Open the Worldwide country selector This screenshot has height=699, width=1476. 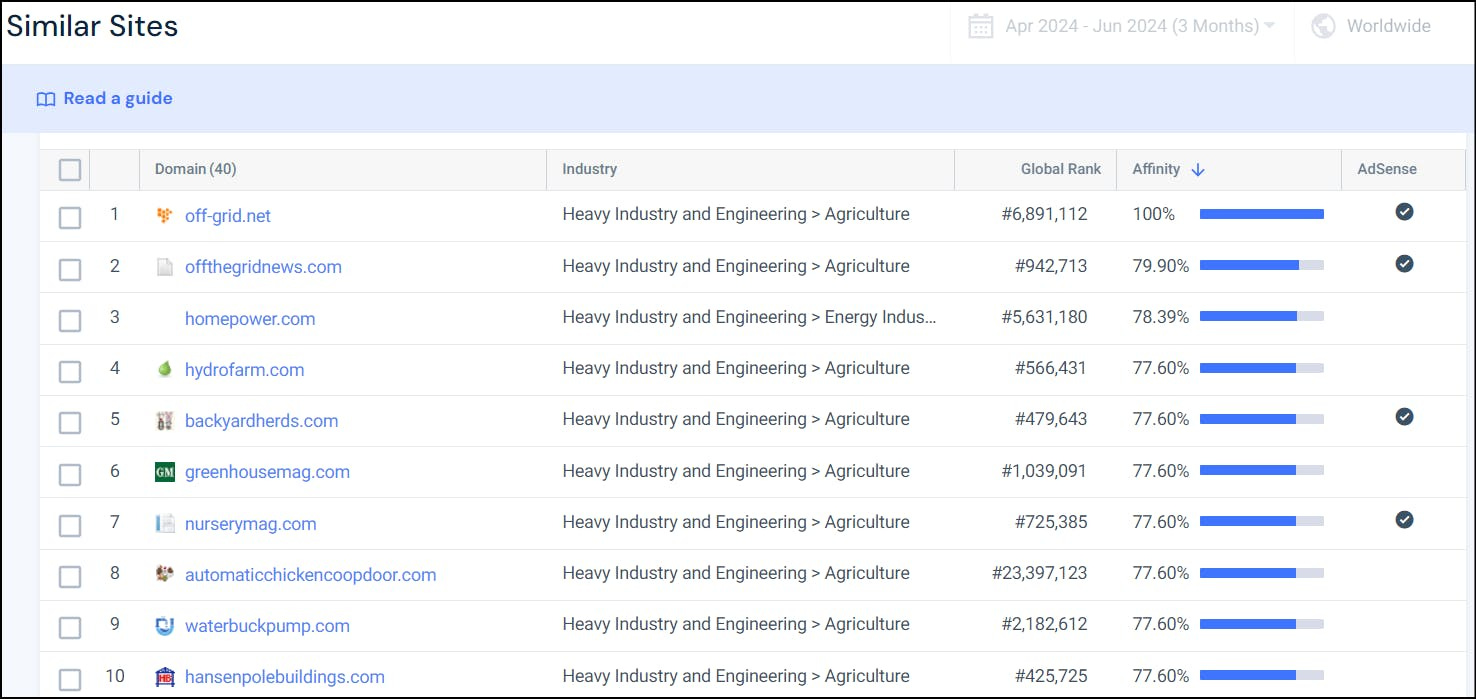point(1372,26)
